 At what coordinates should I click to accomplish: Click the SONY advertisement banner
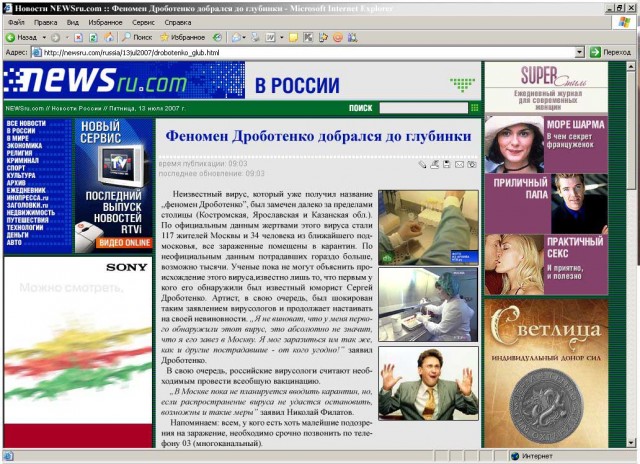coord(78,352)
